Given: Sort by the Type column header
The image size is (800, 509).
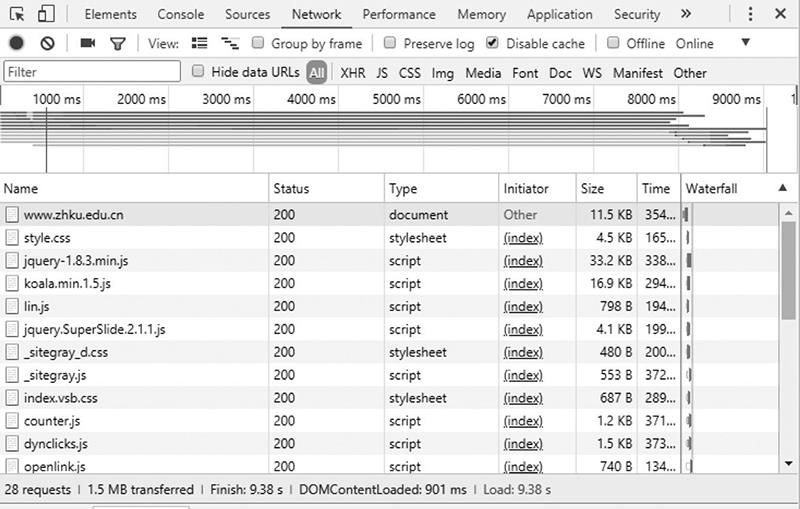Looking at the screenshot, I should (441, 188).
